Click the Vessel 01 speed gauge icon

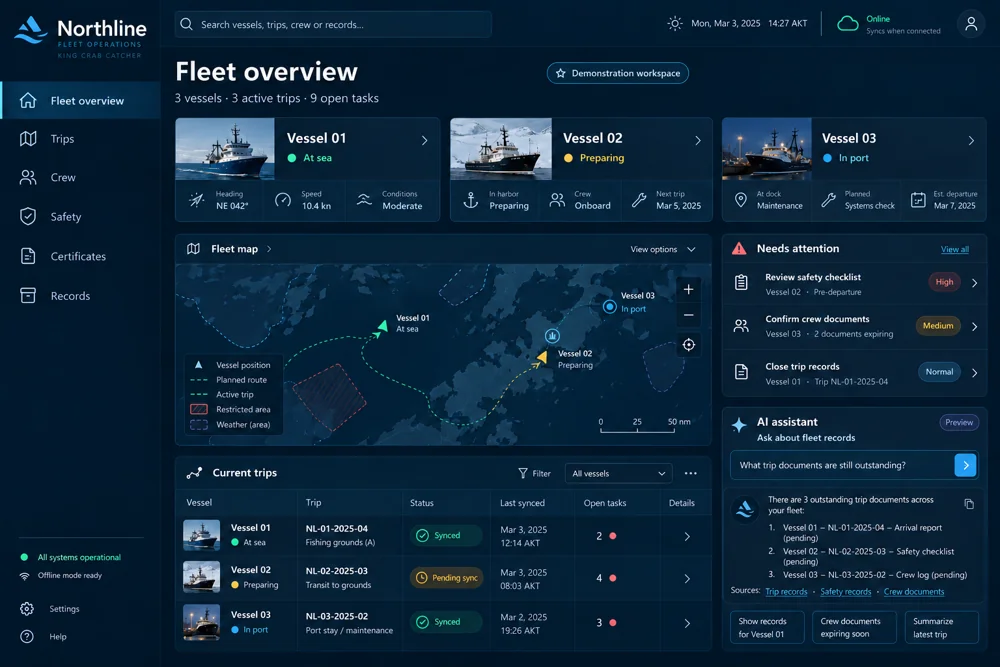tap(283, 200)
